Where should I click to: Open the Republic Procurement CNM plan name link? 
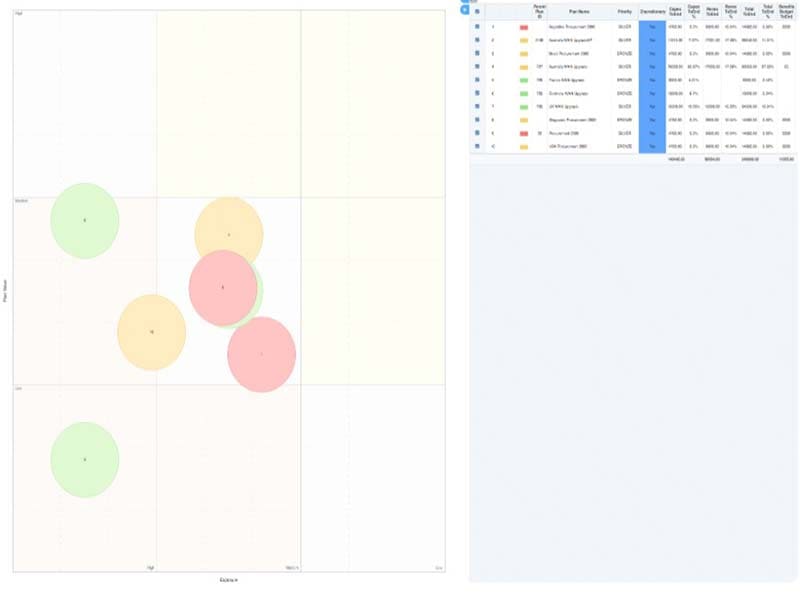coord(573,26)
